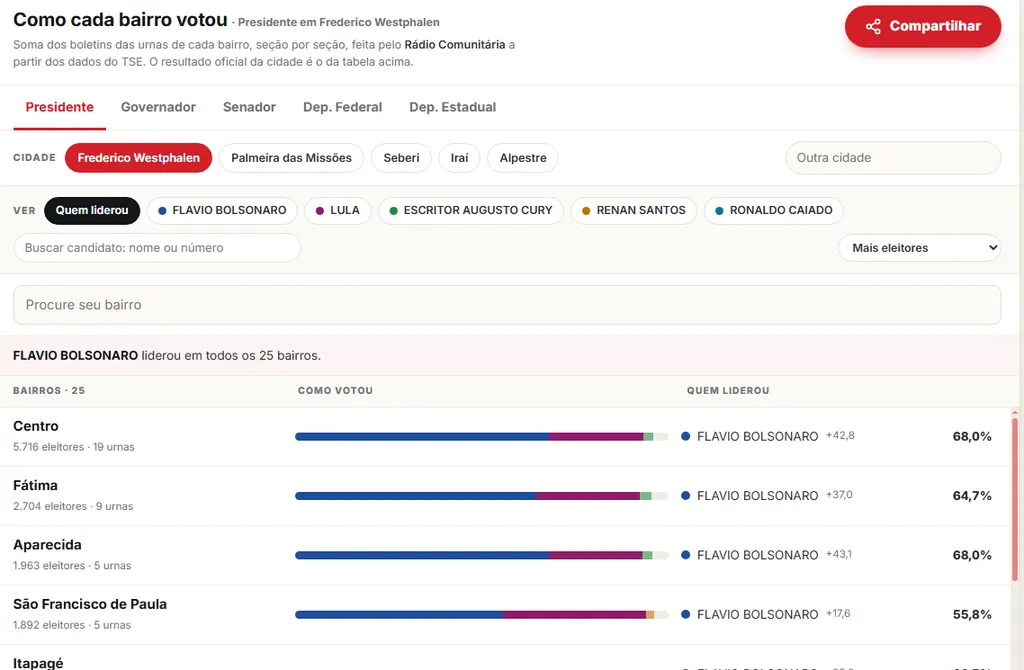Image resolution: width=1024 pixels, height=670 pixels.
Task: Click the BAIRROS · 25 column header
Action: [x=49, y=391]
